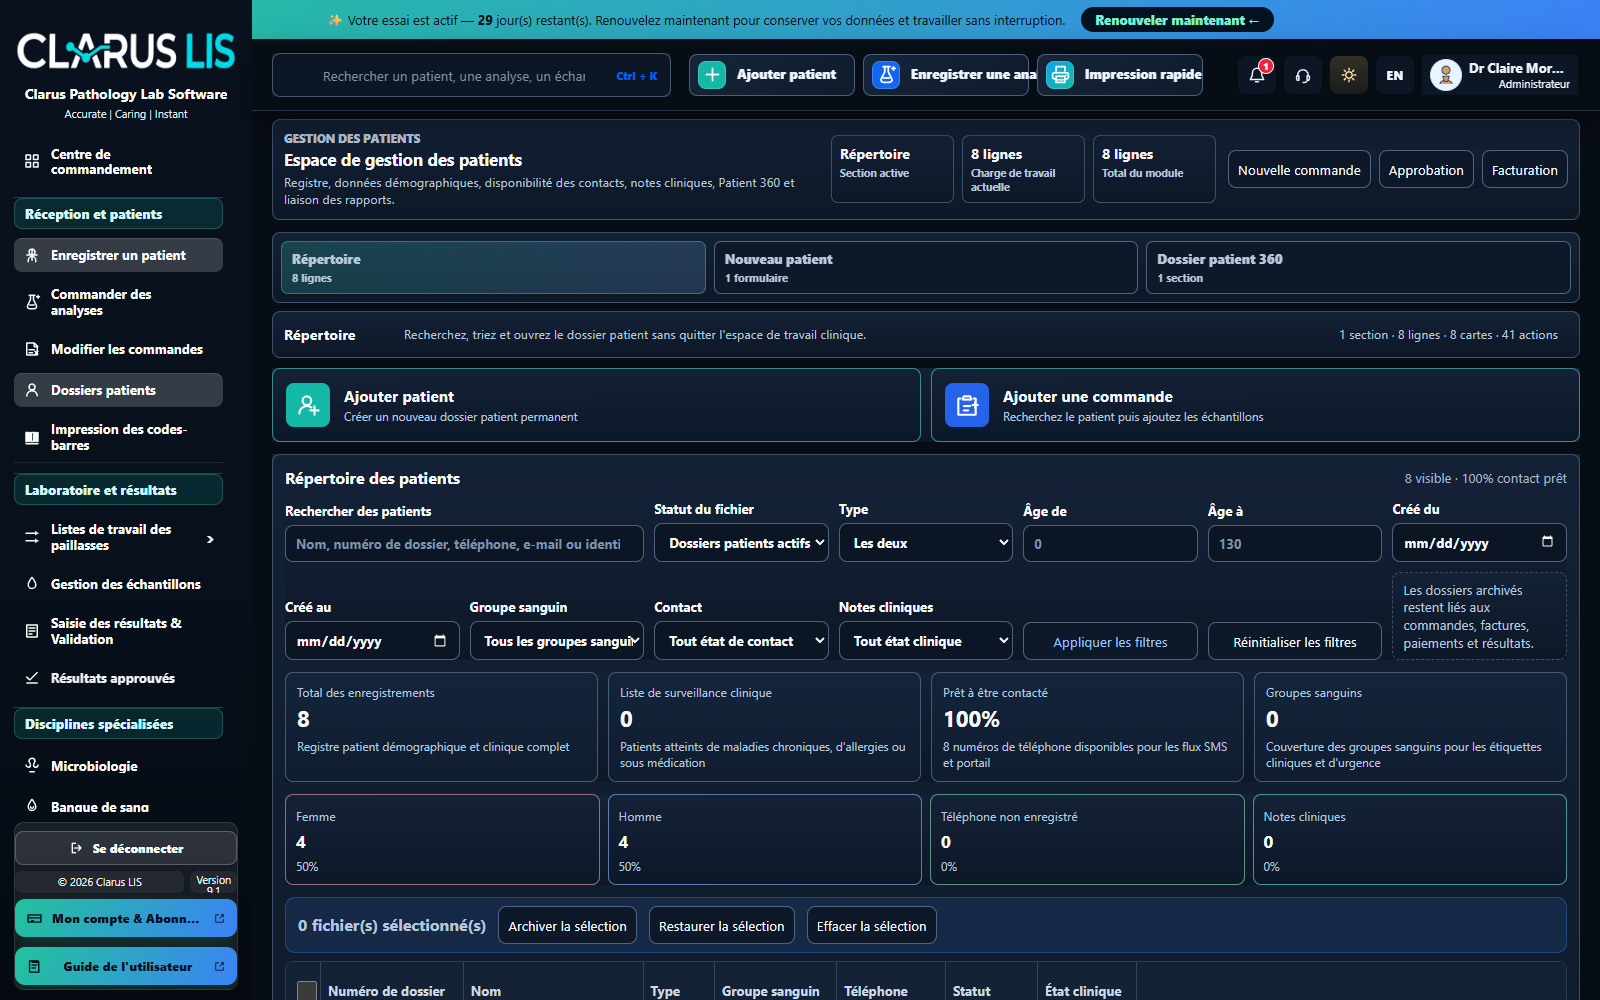The height and width of the screenshot is (1000, 1600).
Task: Toggle light theme with the sun icon
Action: click(x=1349, y=75)
